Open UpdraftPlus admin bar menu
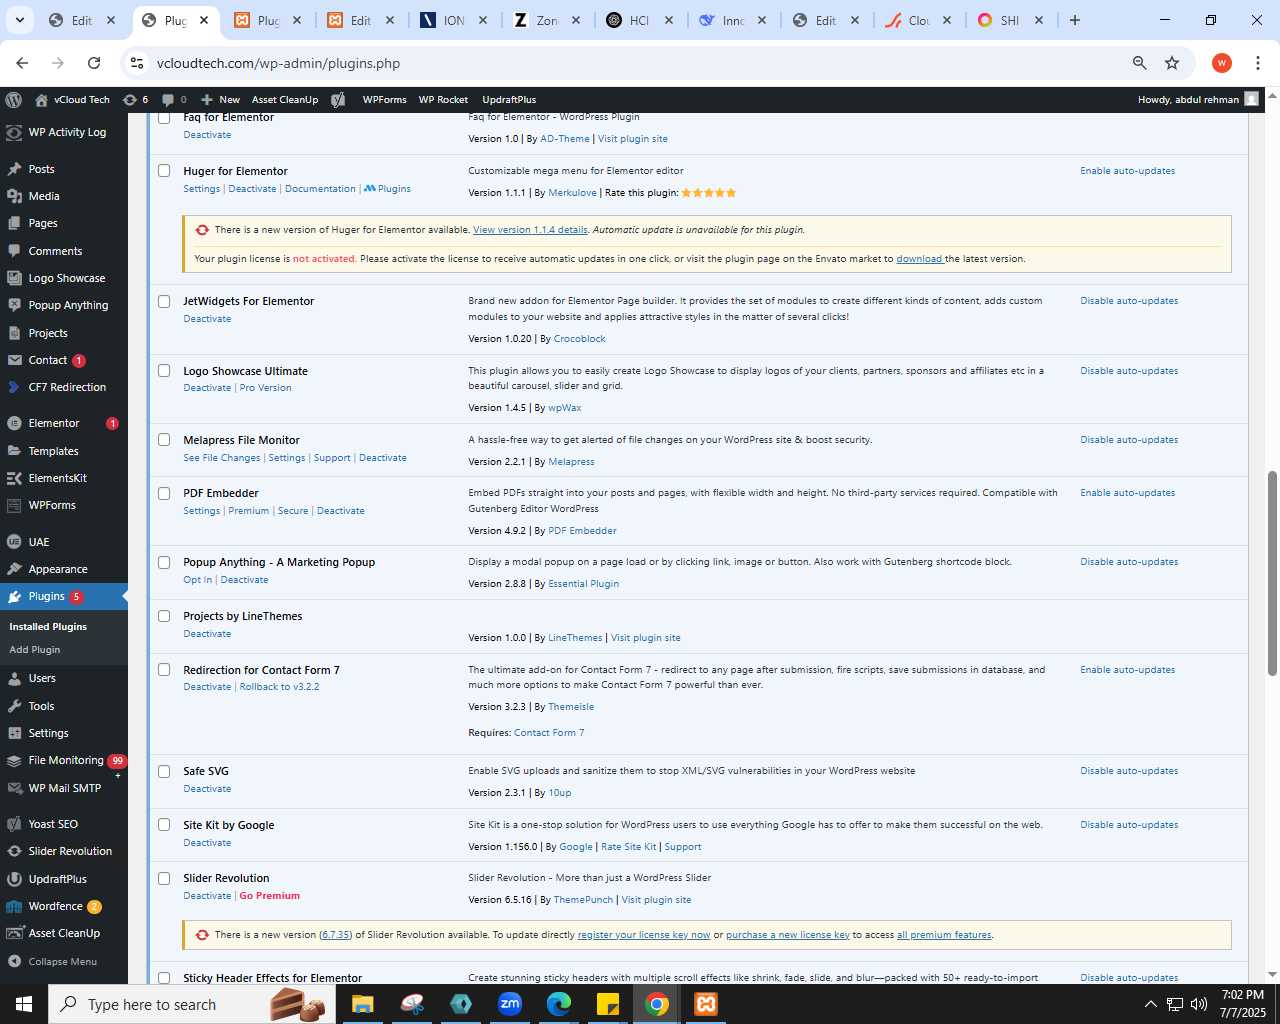The image size is (1280, 1024). [x=509, y=100]
